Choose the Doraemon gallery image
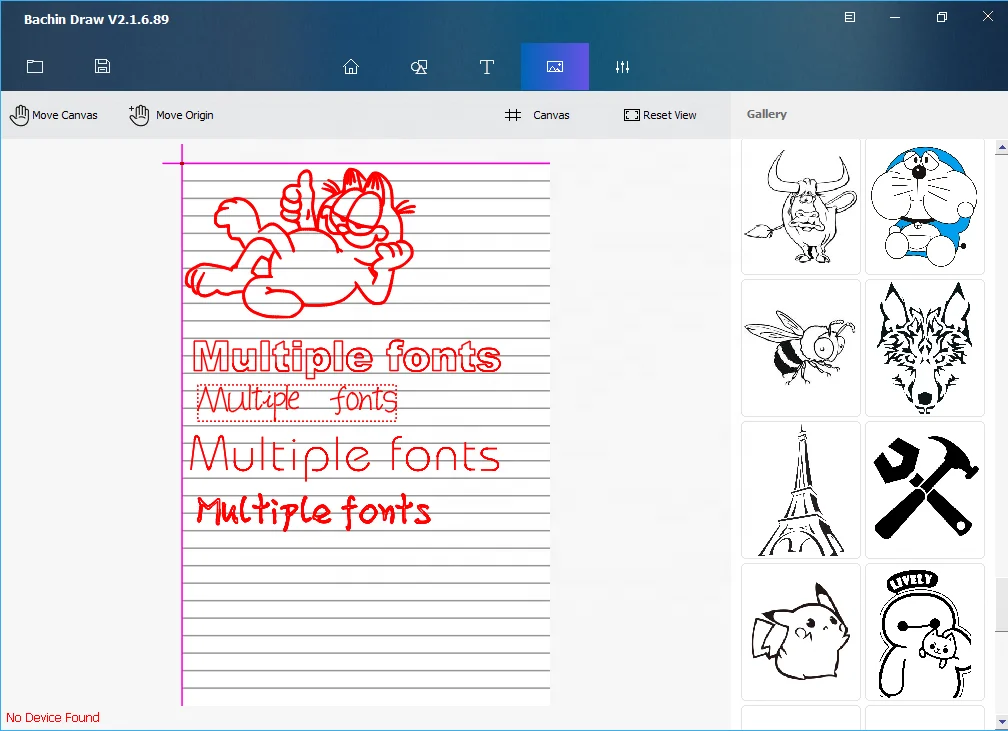 pos(924,206)
